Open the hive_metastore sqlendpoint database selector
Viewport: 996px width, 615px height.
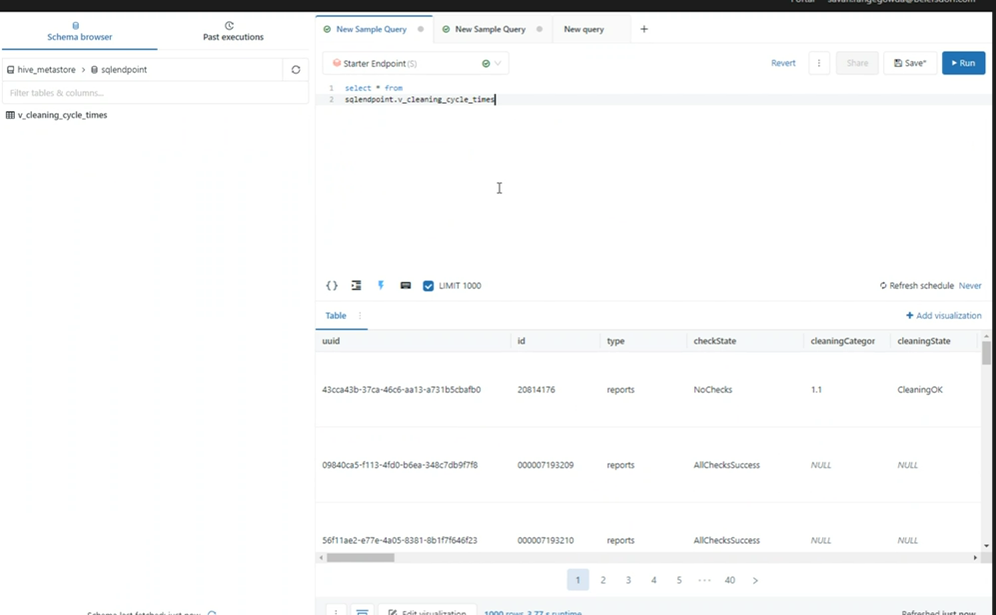142,70
